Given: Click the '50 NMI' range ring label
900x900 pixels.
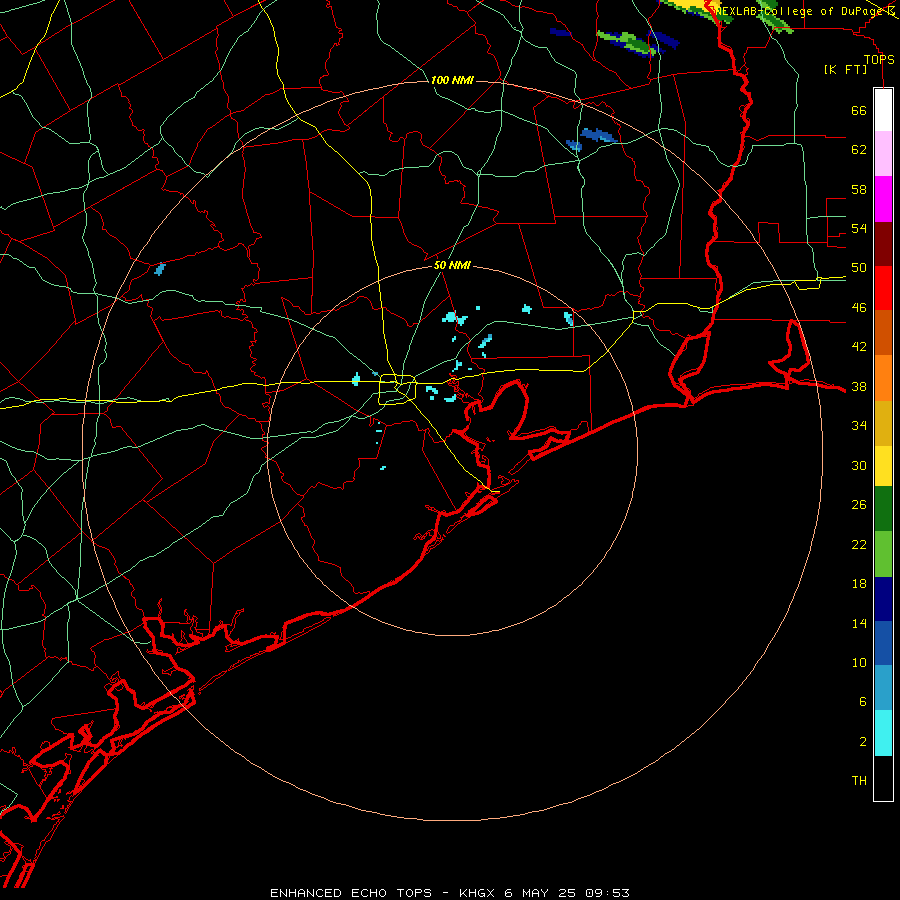Looking at the screenshot, I should tap(452, 265).
